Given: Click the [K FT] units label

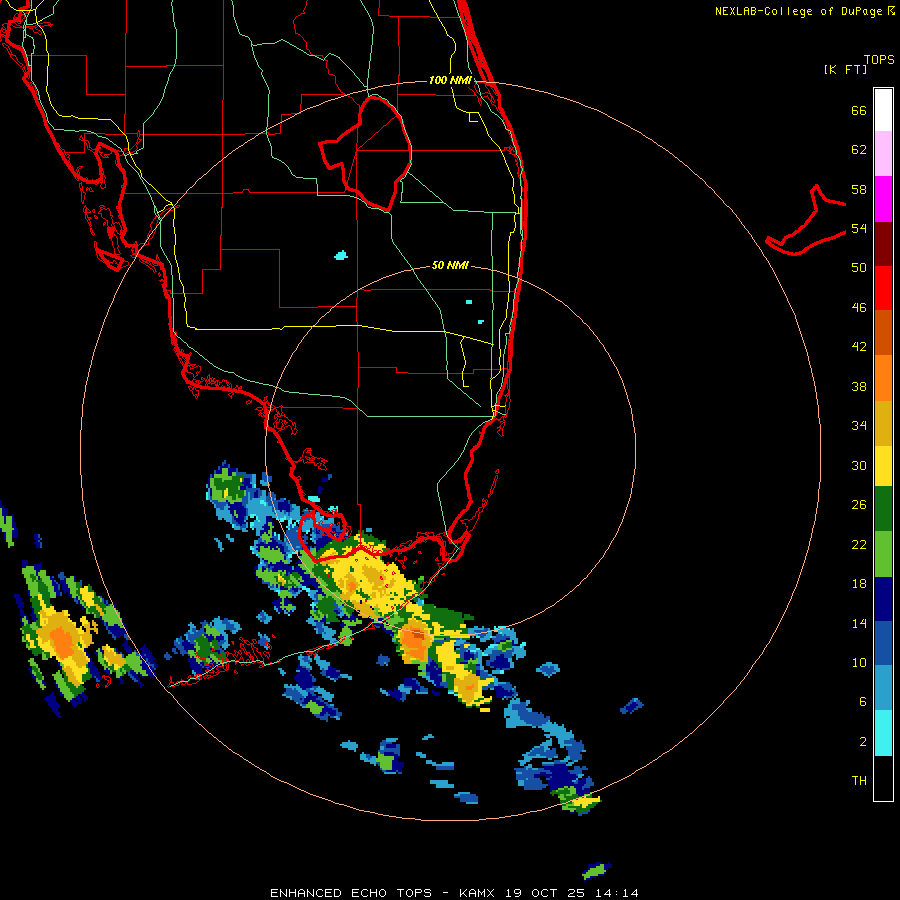Looking at the screenshot, I should (845, 70).
